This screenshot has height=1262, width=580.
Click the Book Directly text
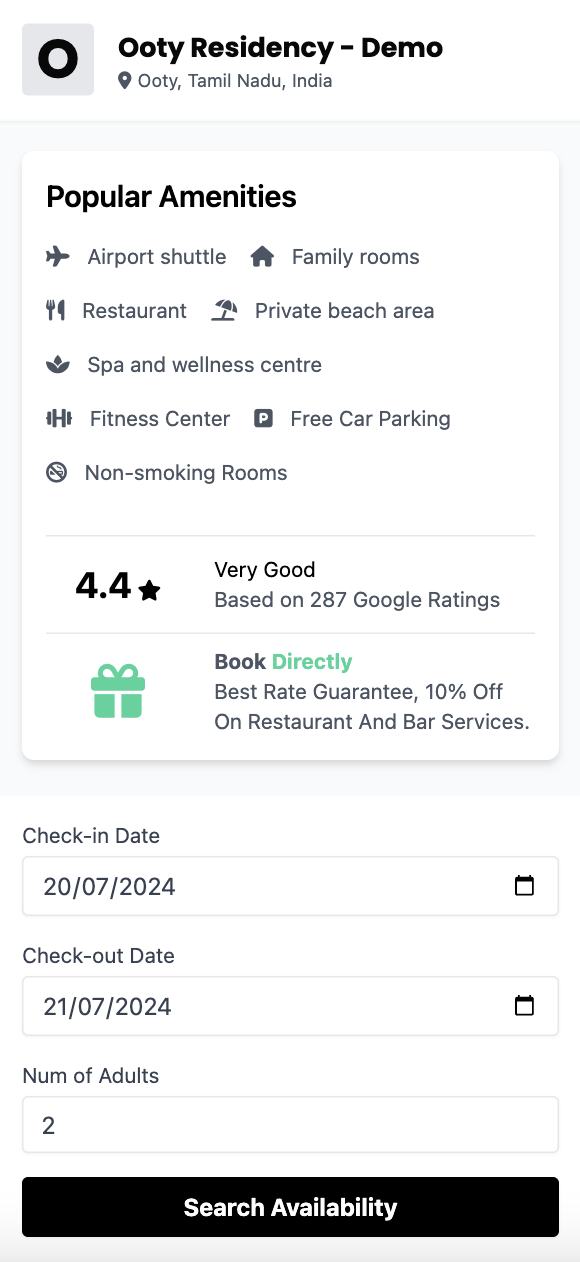tap(283, 662)
